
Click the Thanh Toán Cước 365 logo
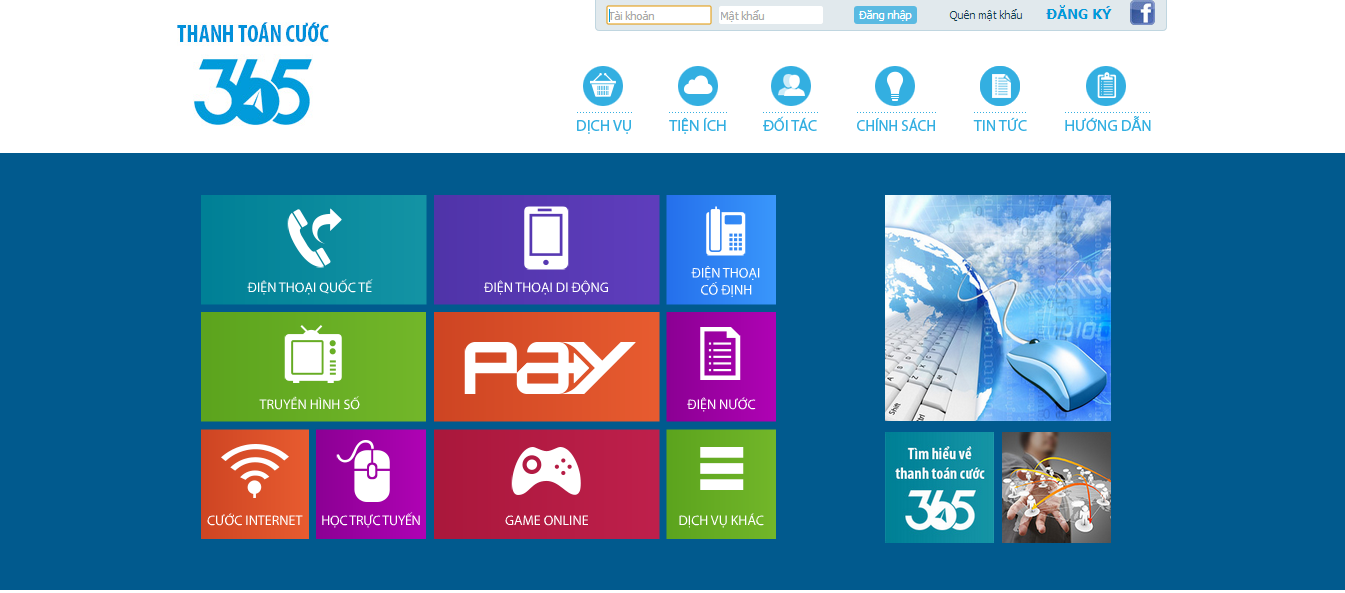(253, 75)
